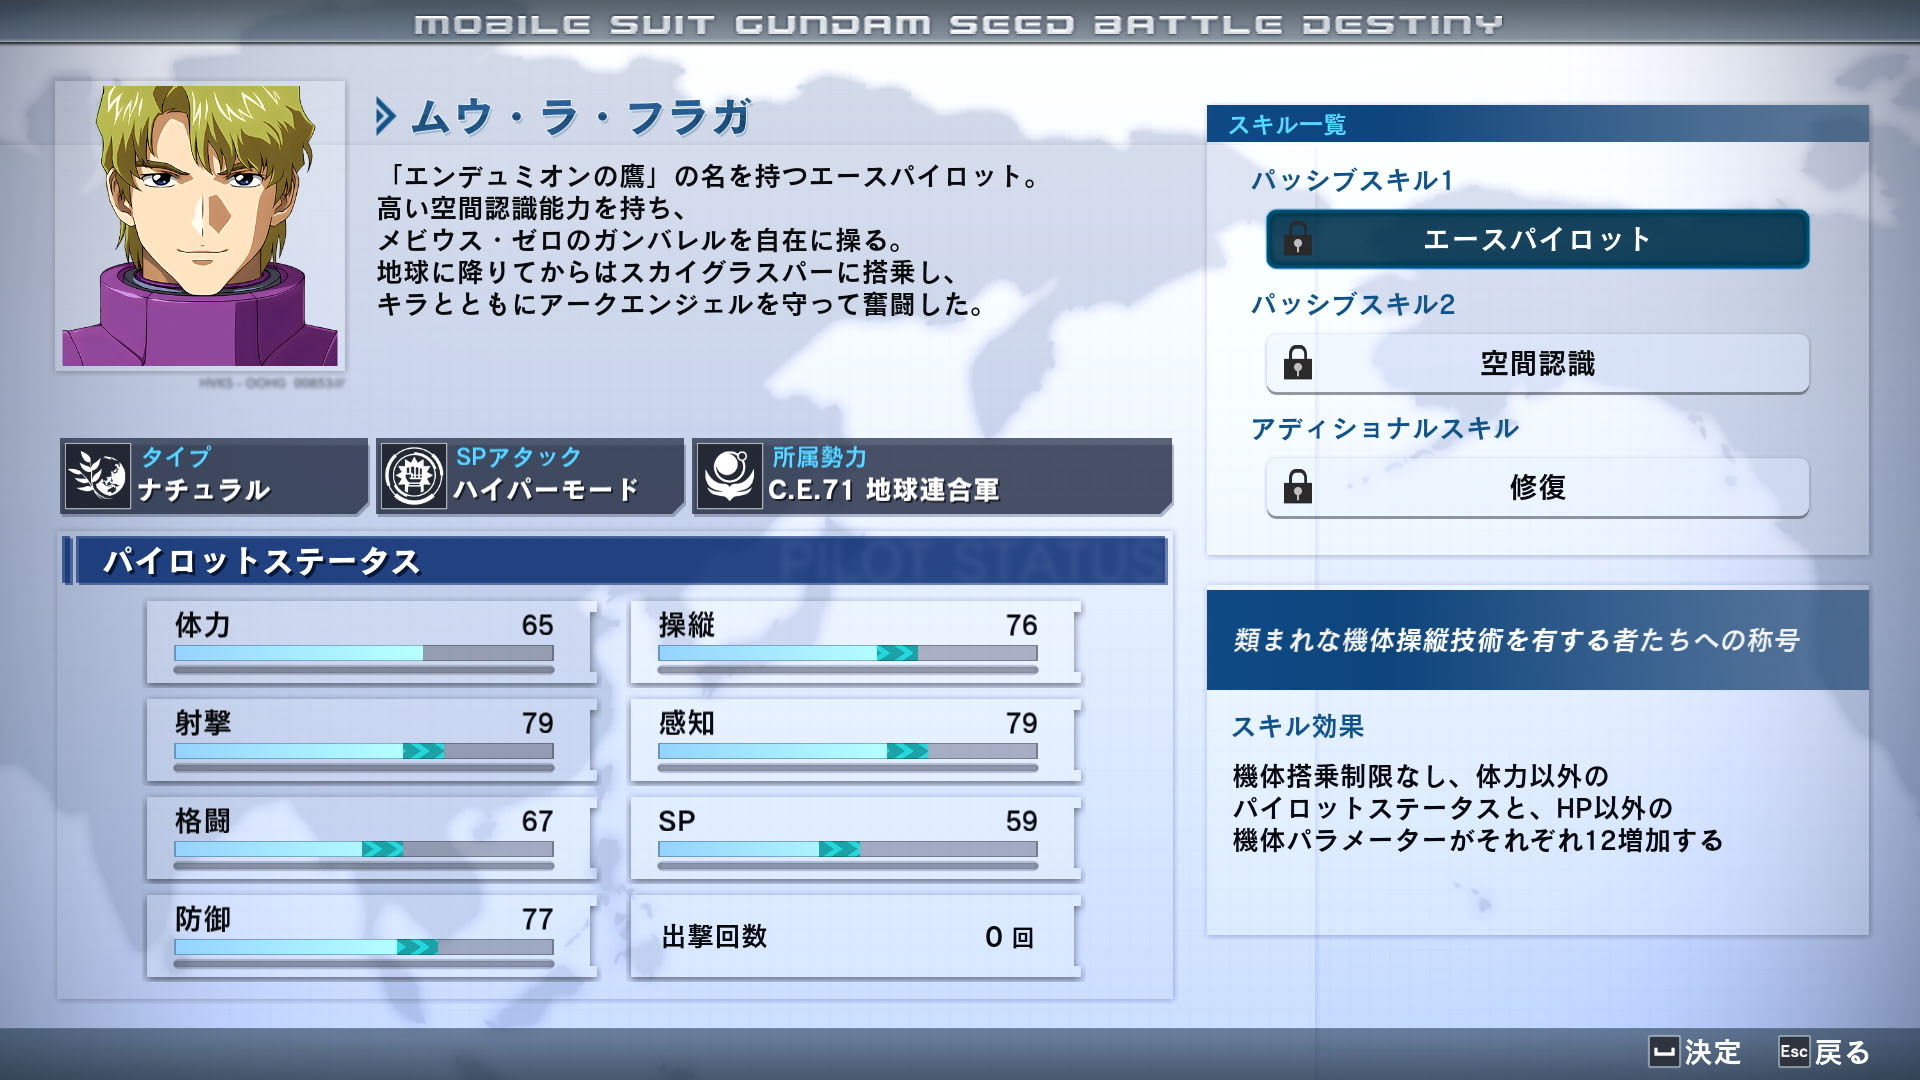Click the lock icon on 修復 skill
Viewport: 1920px width, 1080px height.
[1297, 487]
